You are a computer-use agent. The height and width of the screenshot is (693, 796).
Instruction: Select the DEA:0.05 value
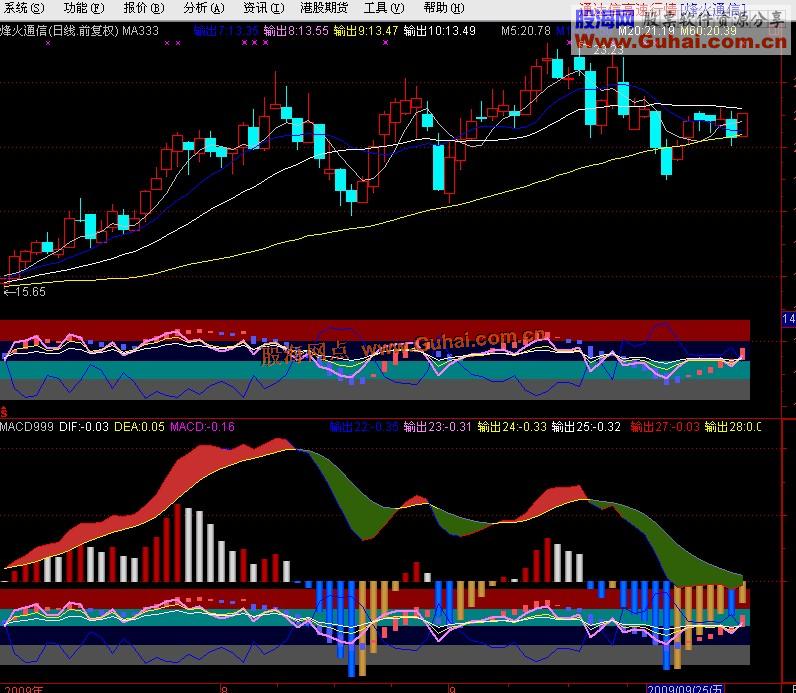pyautogui.click(x=139, y=427)
